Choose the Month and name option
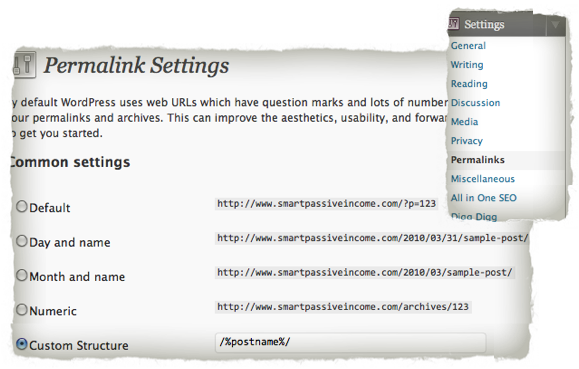Image resolution: width=579 pixels, height=369 pixels. click(x=22, y=275)
